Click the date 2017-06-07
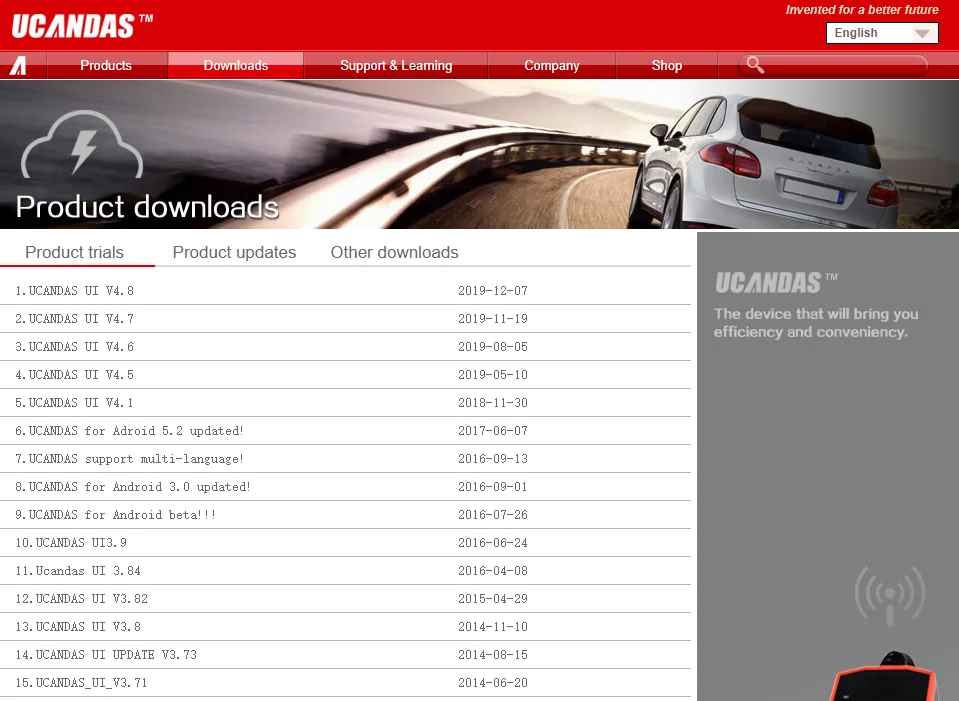The width and height of the screenshot is (959, 701). click(493, 431)
